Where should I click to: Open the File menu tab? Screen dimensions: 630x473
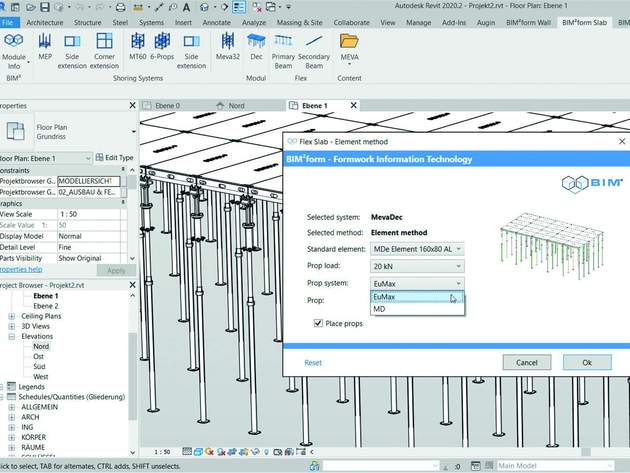(8, 23)
